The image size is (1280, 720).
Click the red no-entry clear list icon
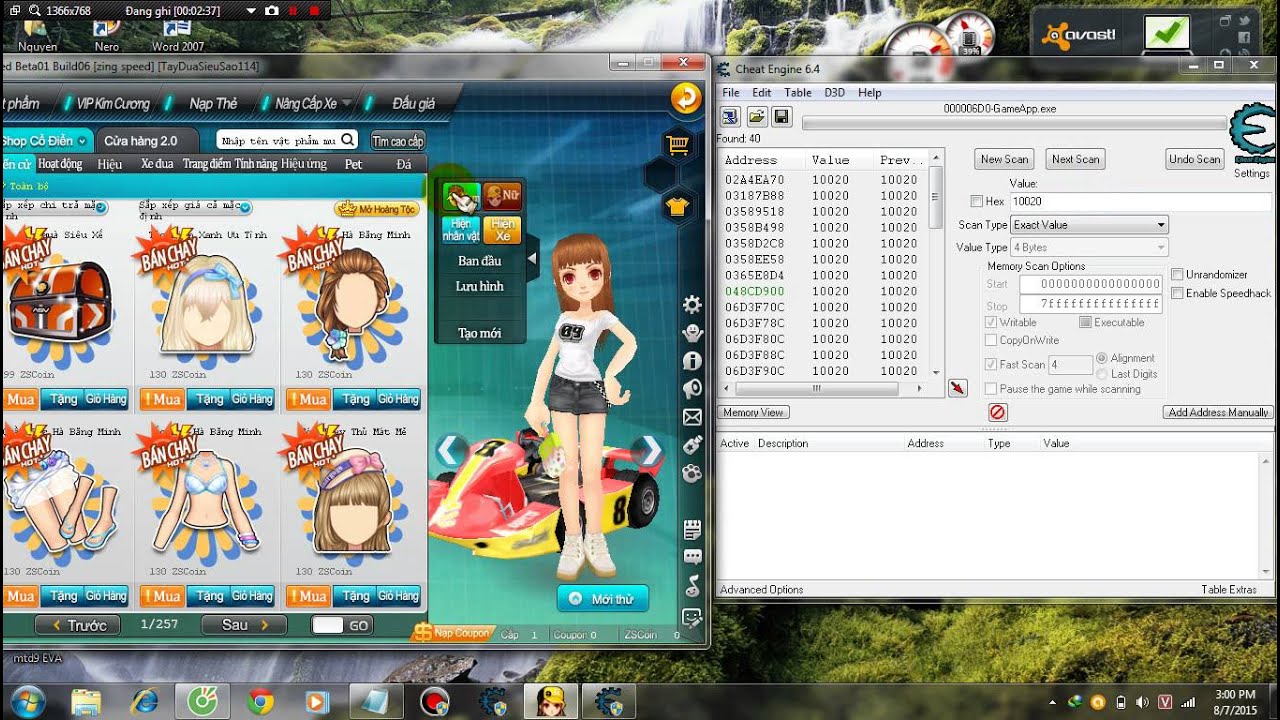click(998, 412)
